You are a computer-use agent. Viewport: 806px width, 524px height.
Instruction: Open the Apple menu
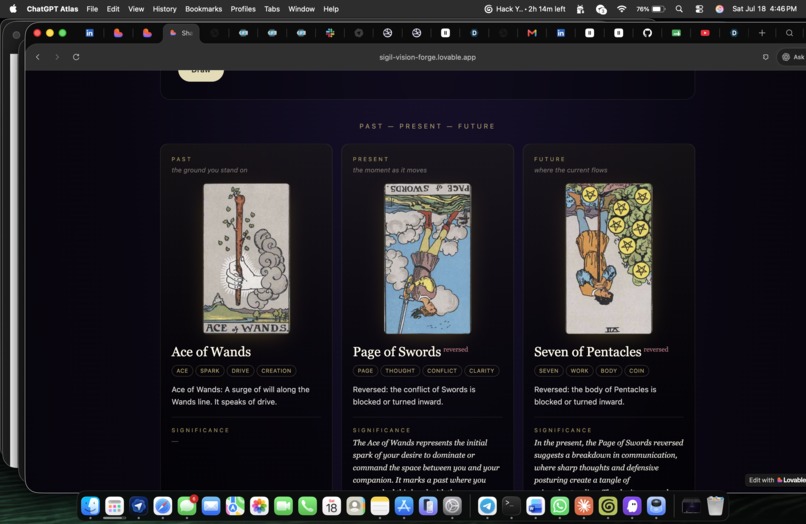(x=13, y=9)
